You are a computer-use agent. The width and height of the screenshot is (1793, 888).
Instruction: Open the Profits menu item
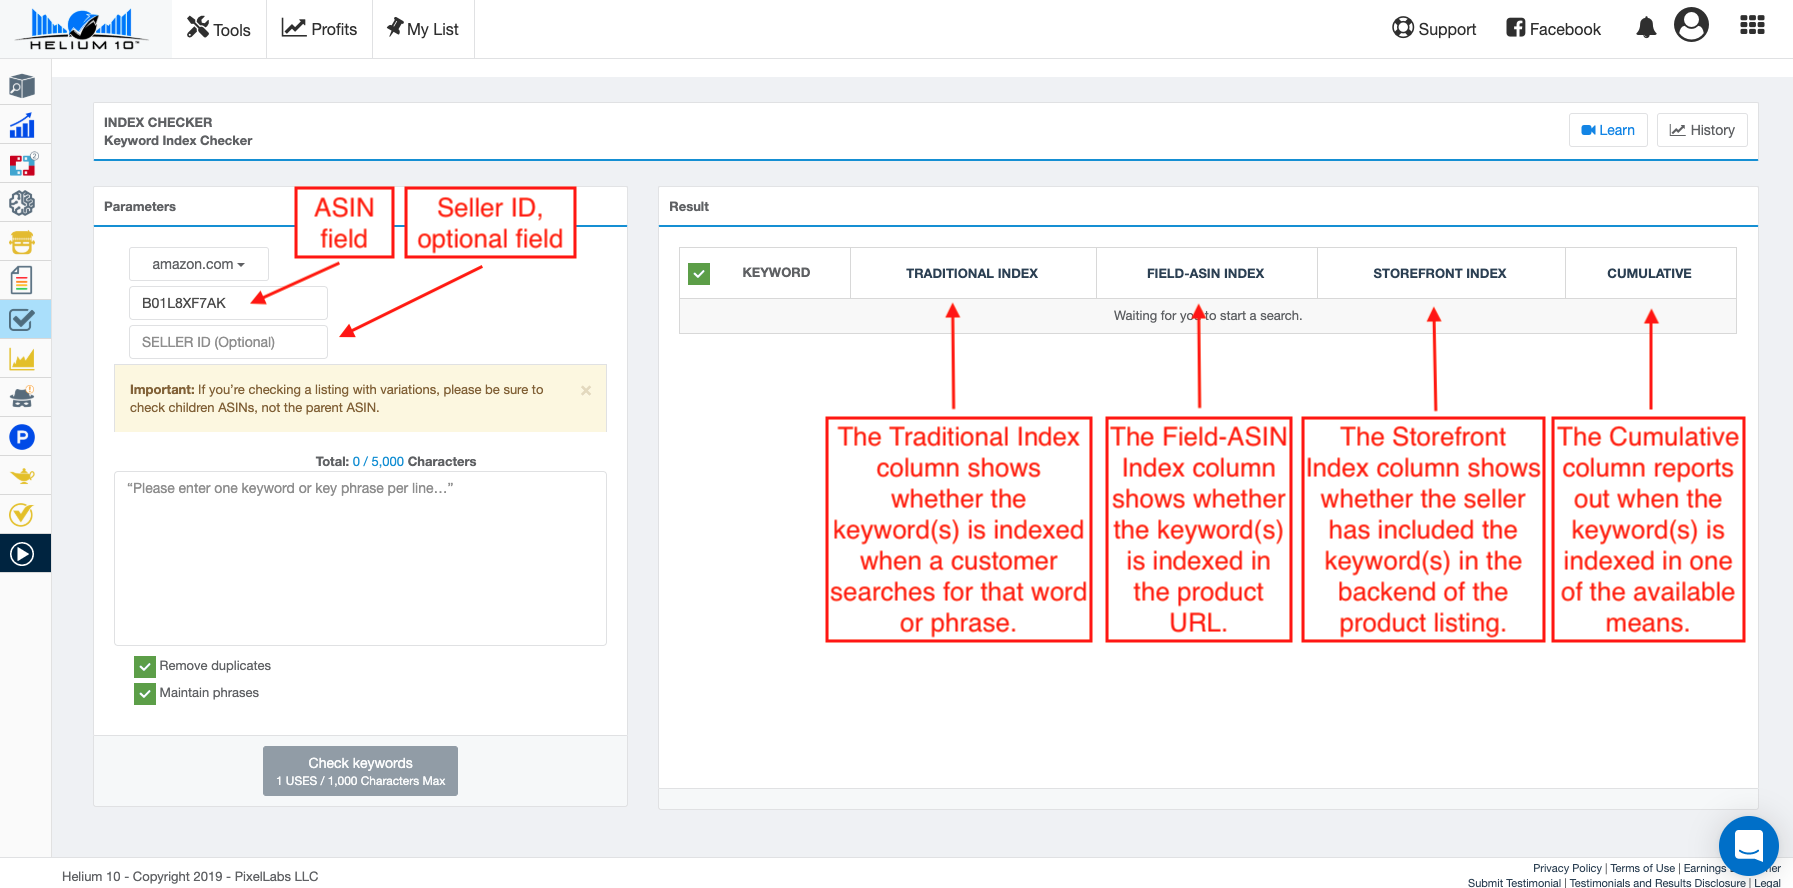(x=320, y=29)
